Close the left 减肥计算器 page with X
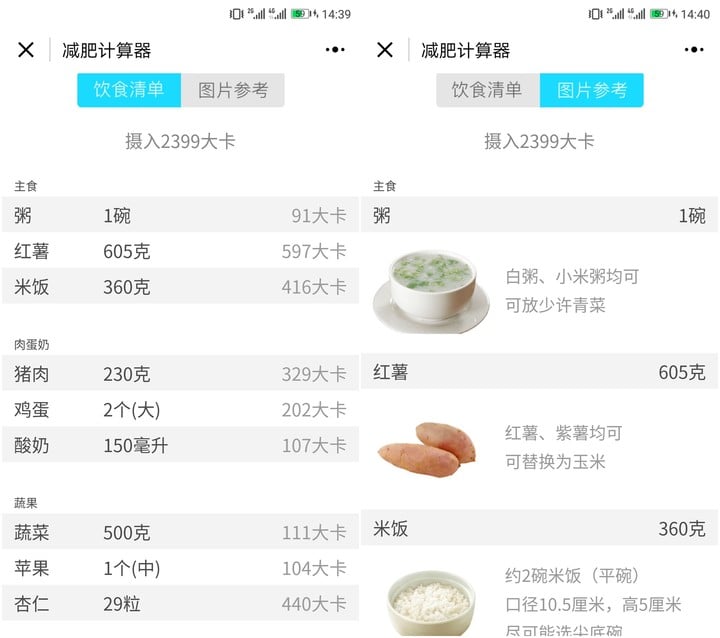Image resolution: width=720 pixels, height=638 pixels. (x=26, y=50)
